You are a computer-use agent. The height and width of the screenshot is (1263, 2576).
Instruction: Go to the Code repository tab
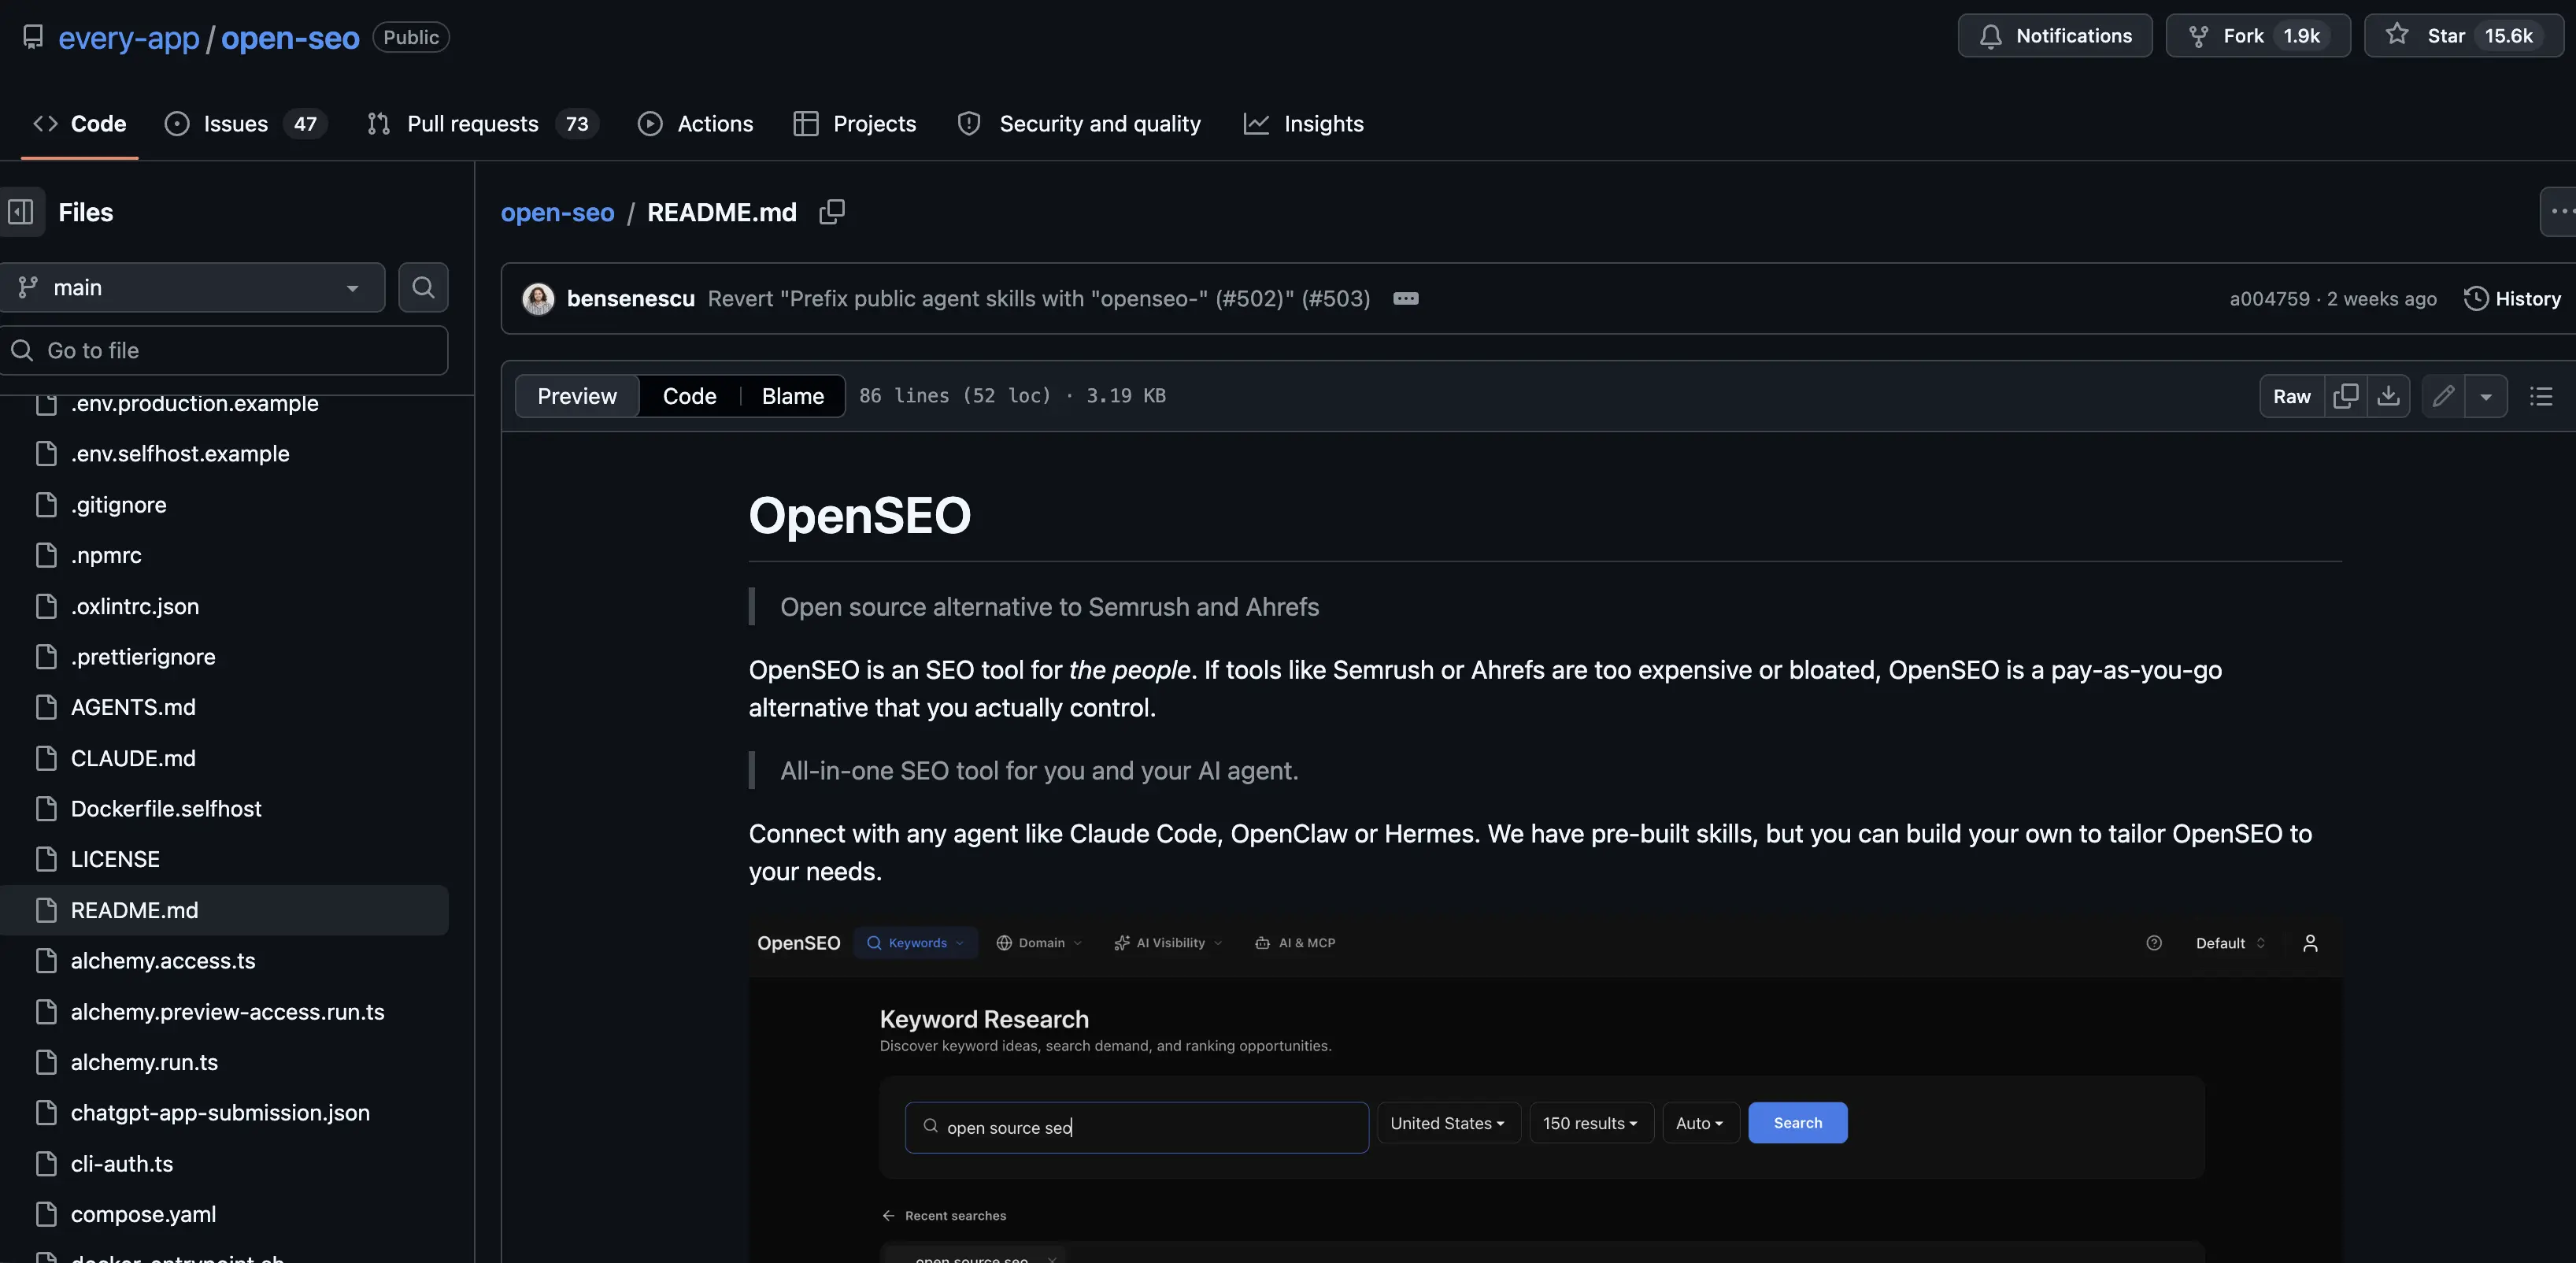click(x=80, y=124)
